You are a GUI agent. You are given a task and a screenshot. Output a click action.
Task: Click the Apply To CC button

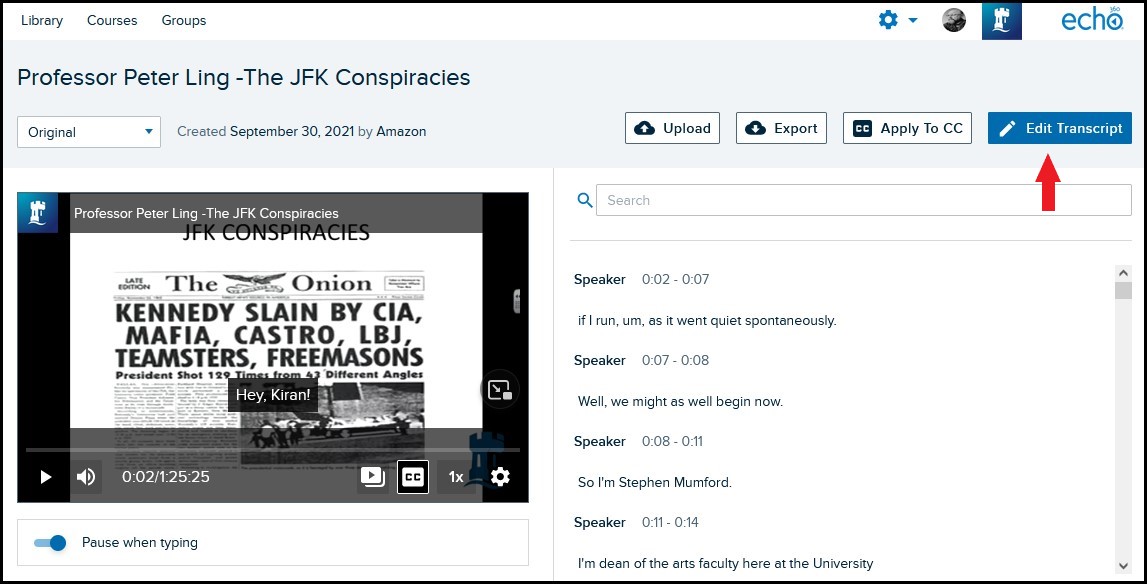tap(907, 128)
